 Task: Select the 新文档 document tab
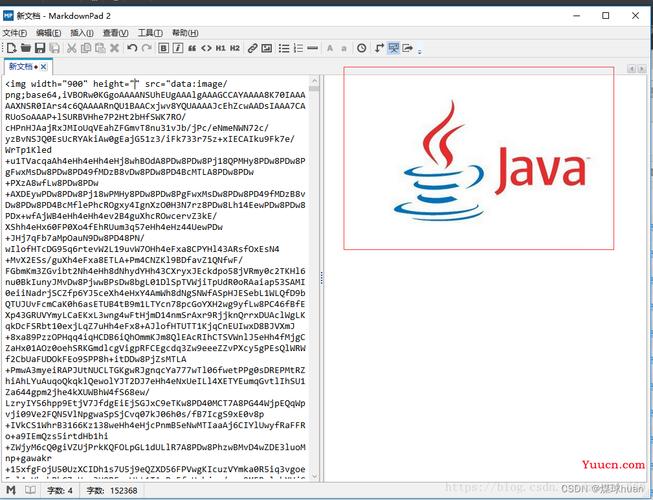[x=20, y=66]
